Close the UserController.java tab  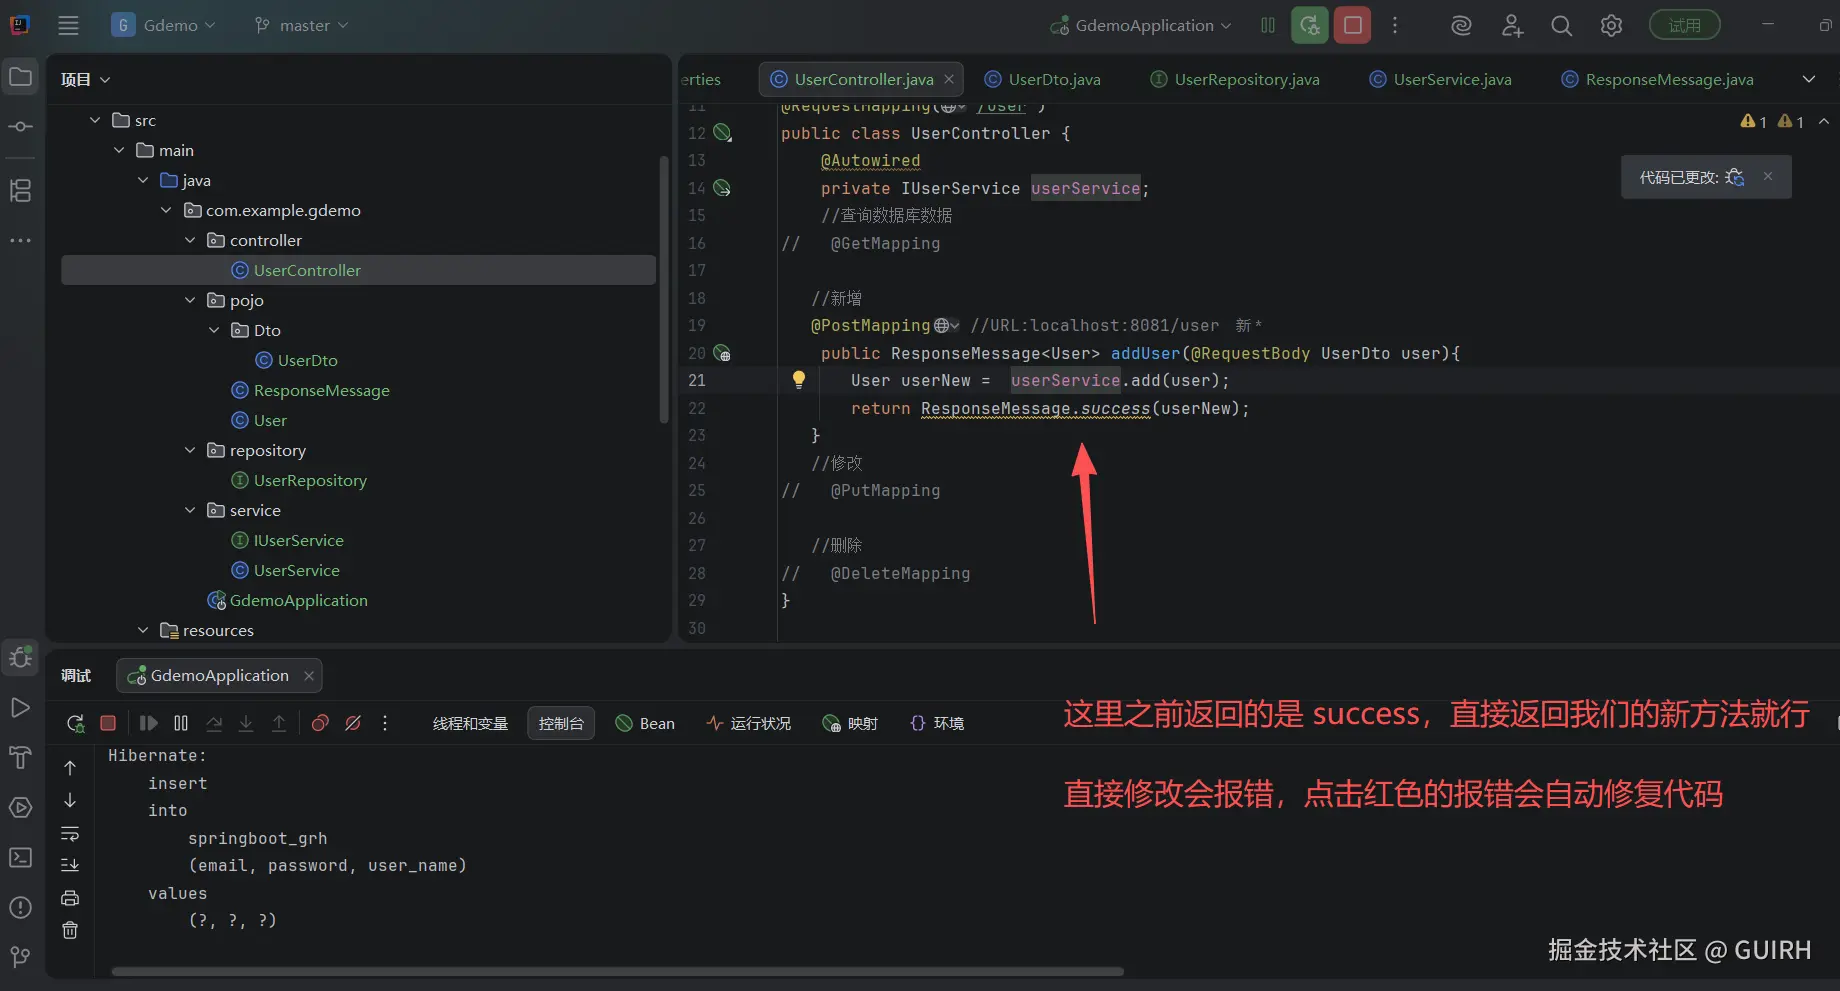click(949, 79)
